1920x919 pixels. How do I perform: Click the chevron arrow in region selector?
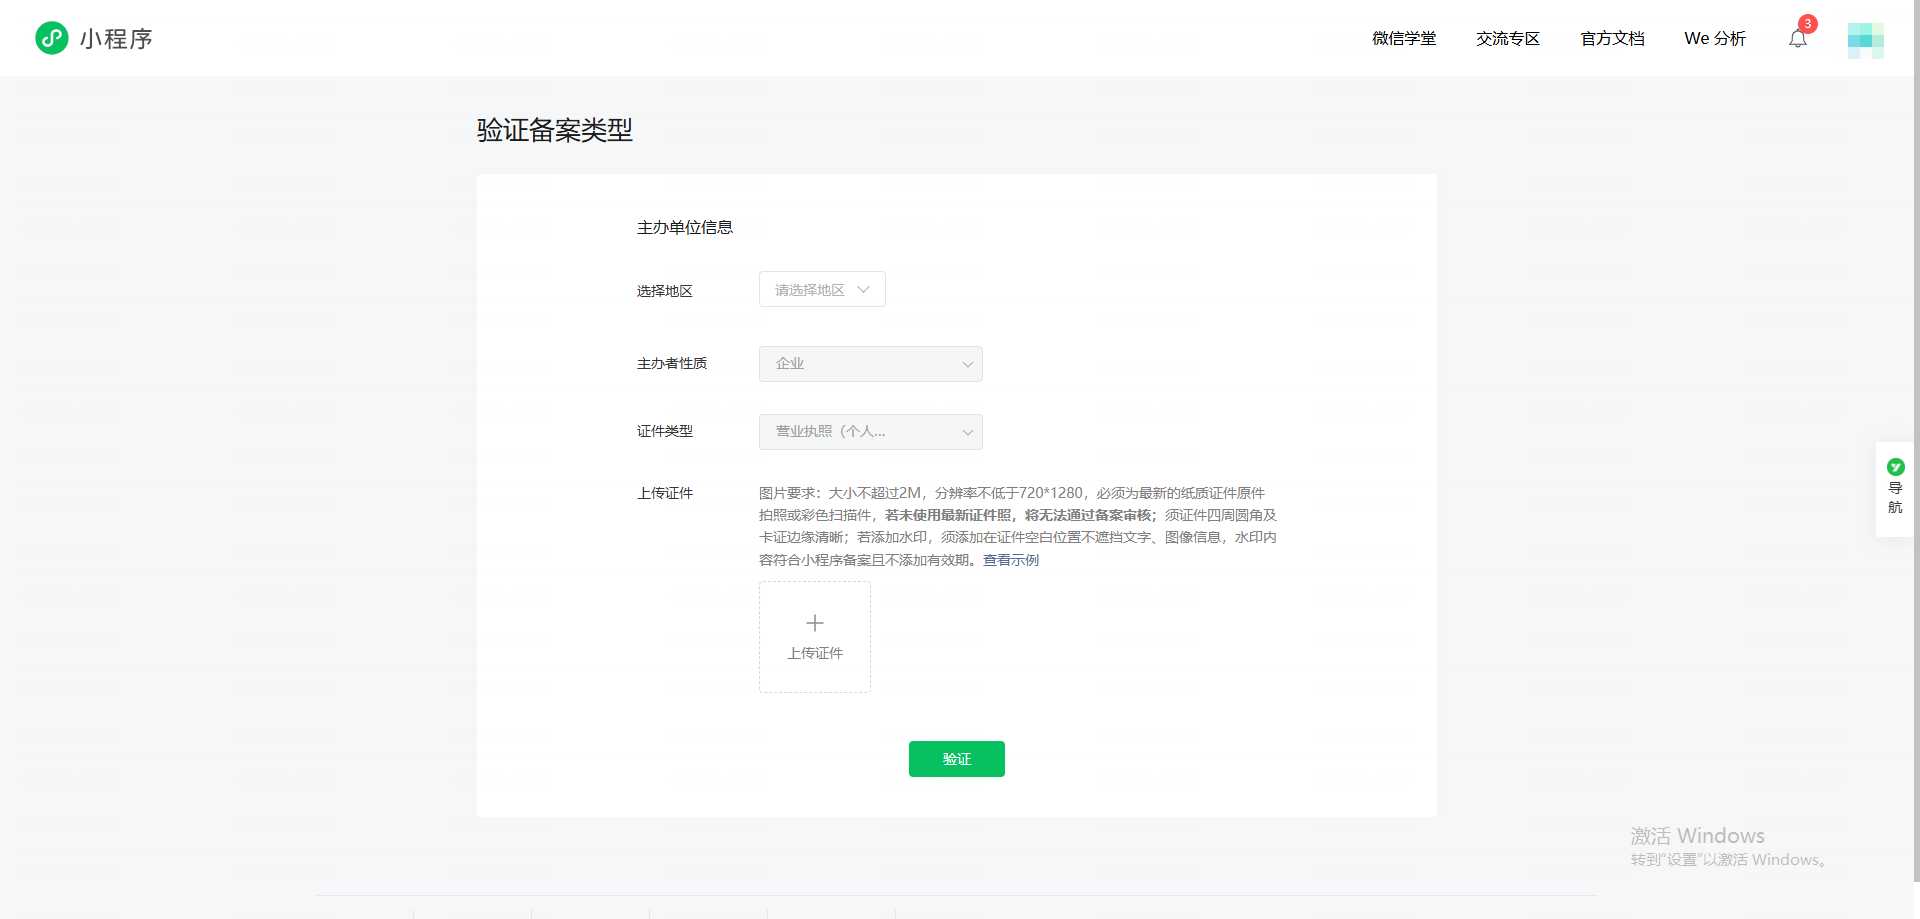[863, 290]
